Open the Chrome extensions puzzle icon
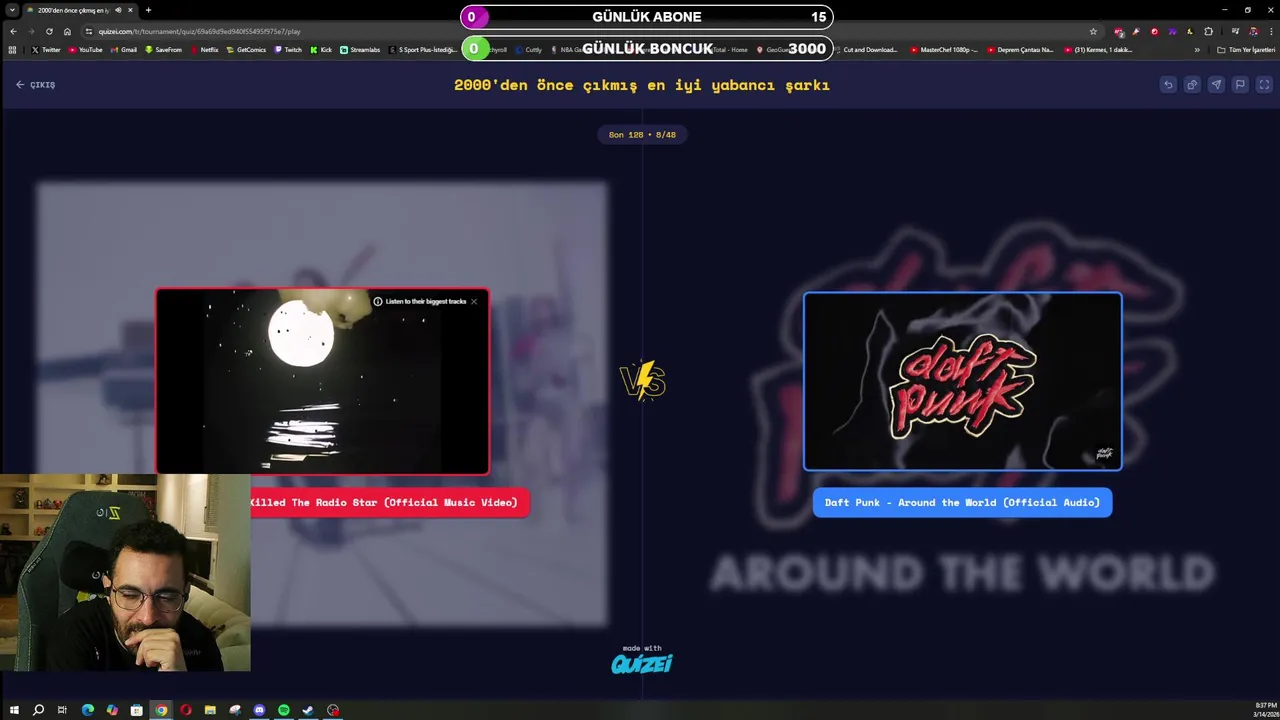Viewport: 1280px width, 720px height. coord(1208,31)
